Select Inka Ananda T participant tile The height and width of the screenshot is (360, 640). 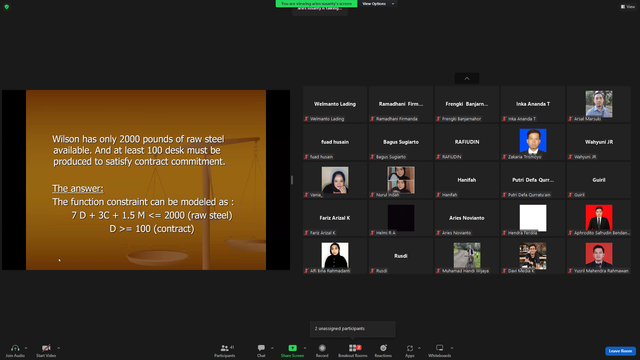[x=533, y=104]
